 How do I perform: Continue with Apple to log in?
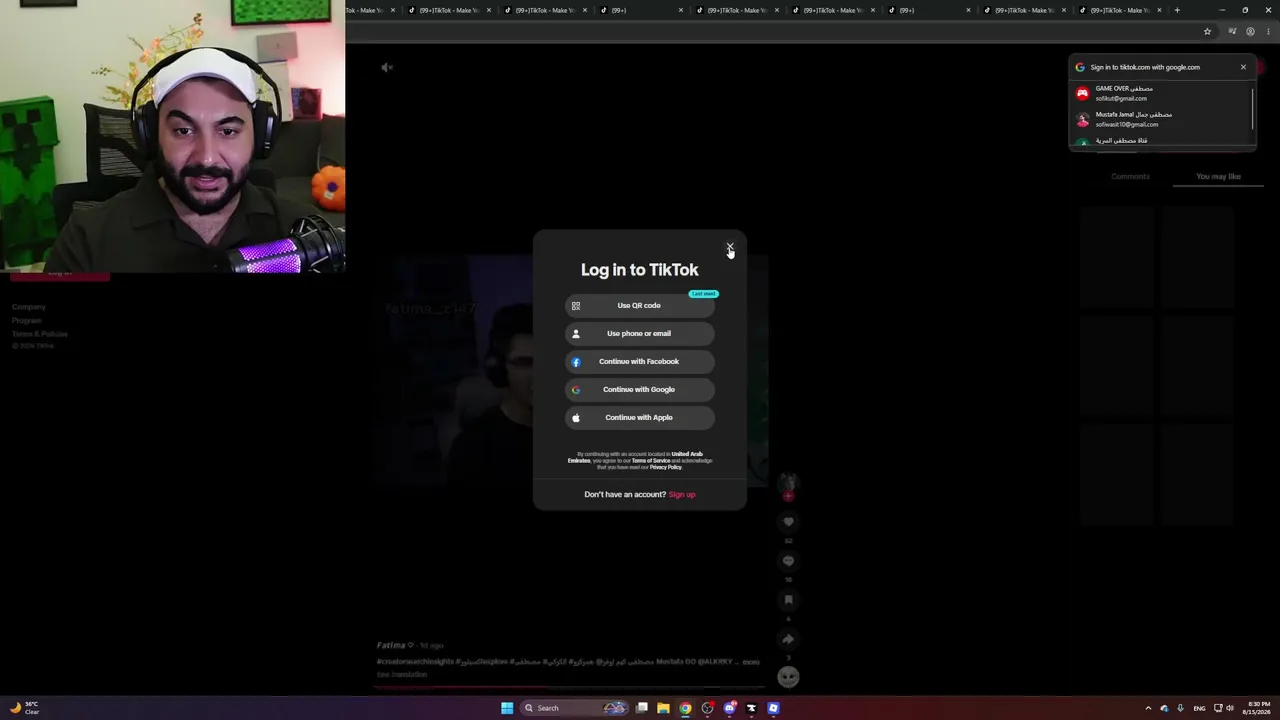[x=639, y=417]
